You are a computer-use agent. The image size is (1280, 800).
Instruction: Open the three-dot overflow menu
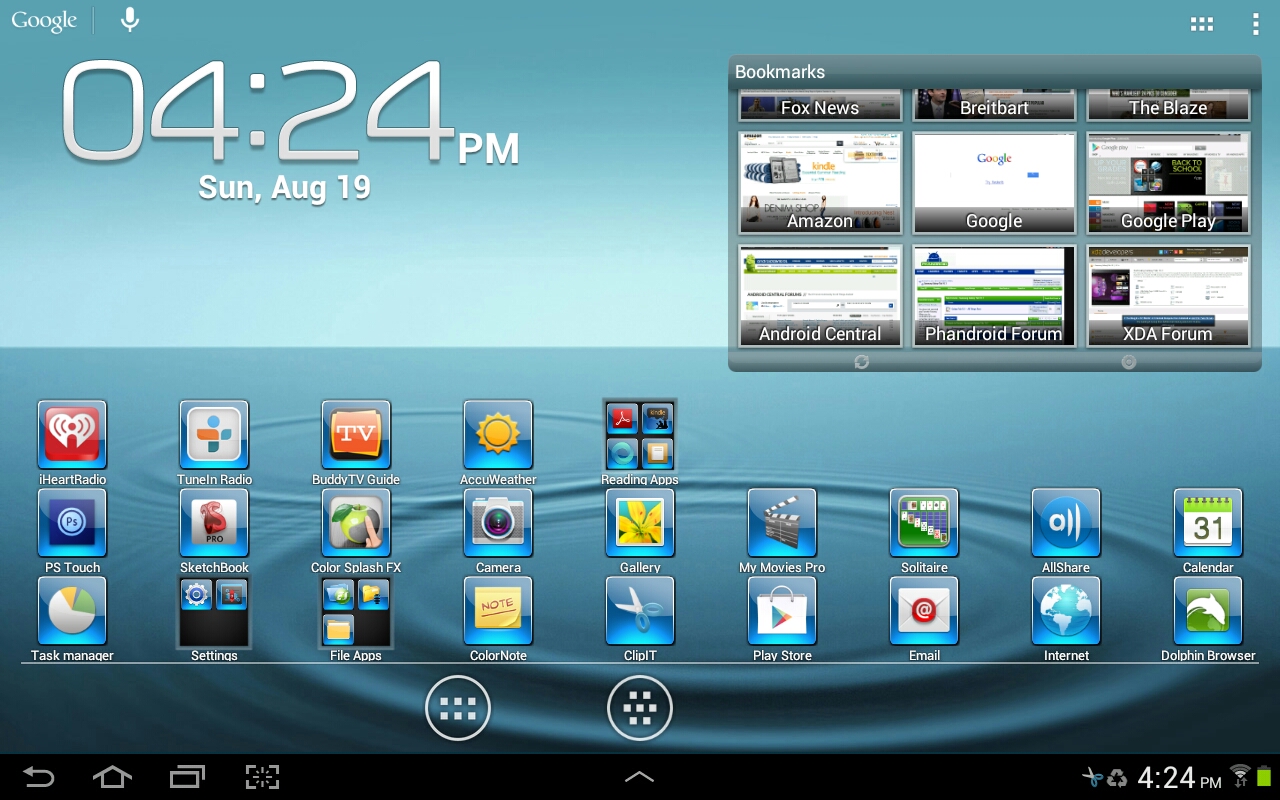pyautogui.click(x=1255, y=24)
